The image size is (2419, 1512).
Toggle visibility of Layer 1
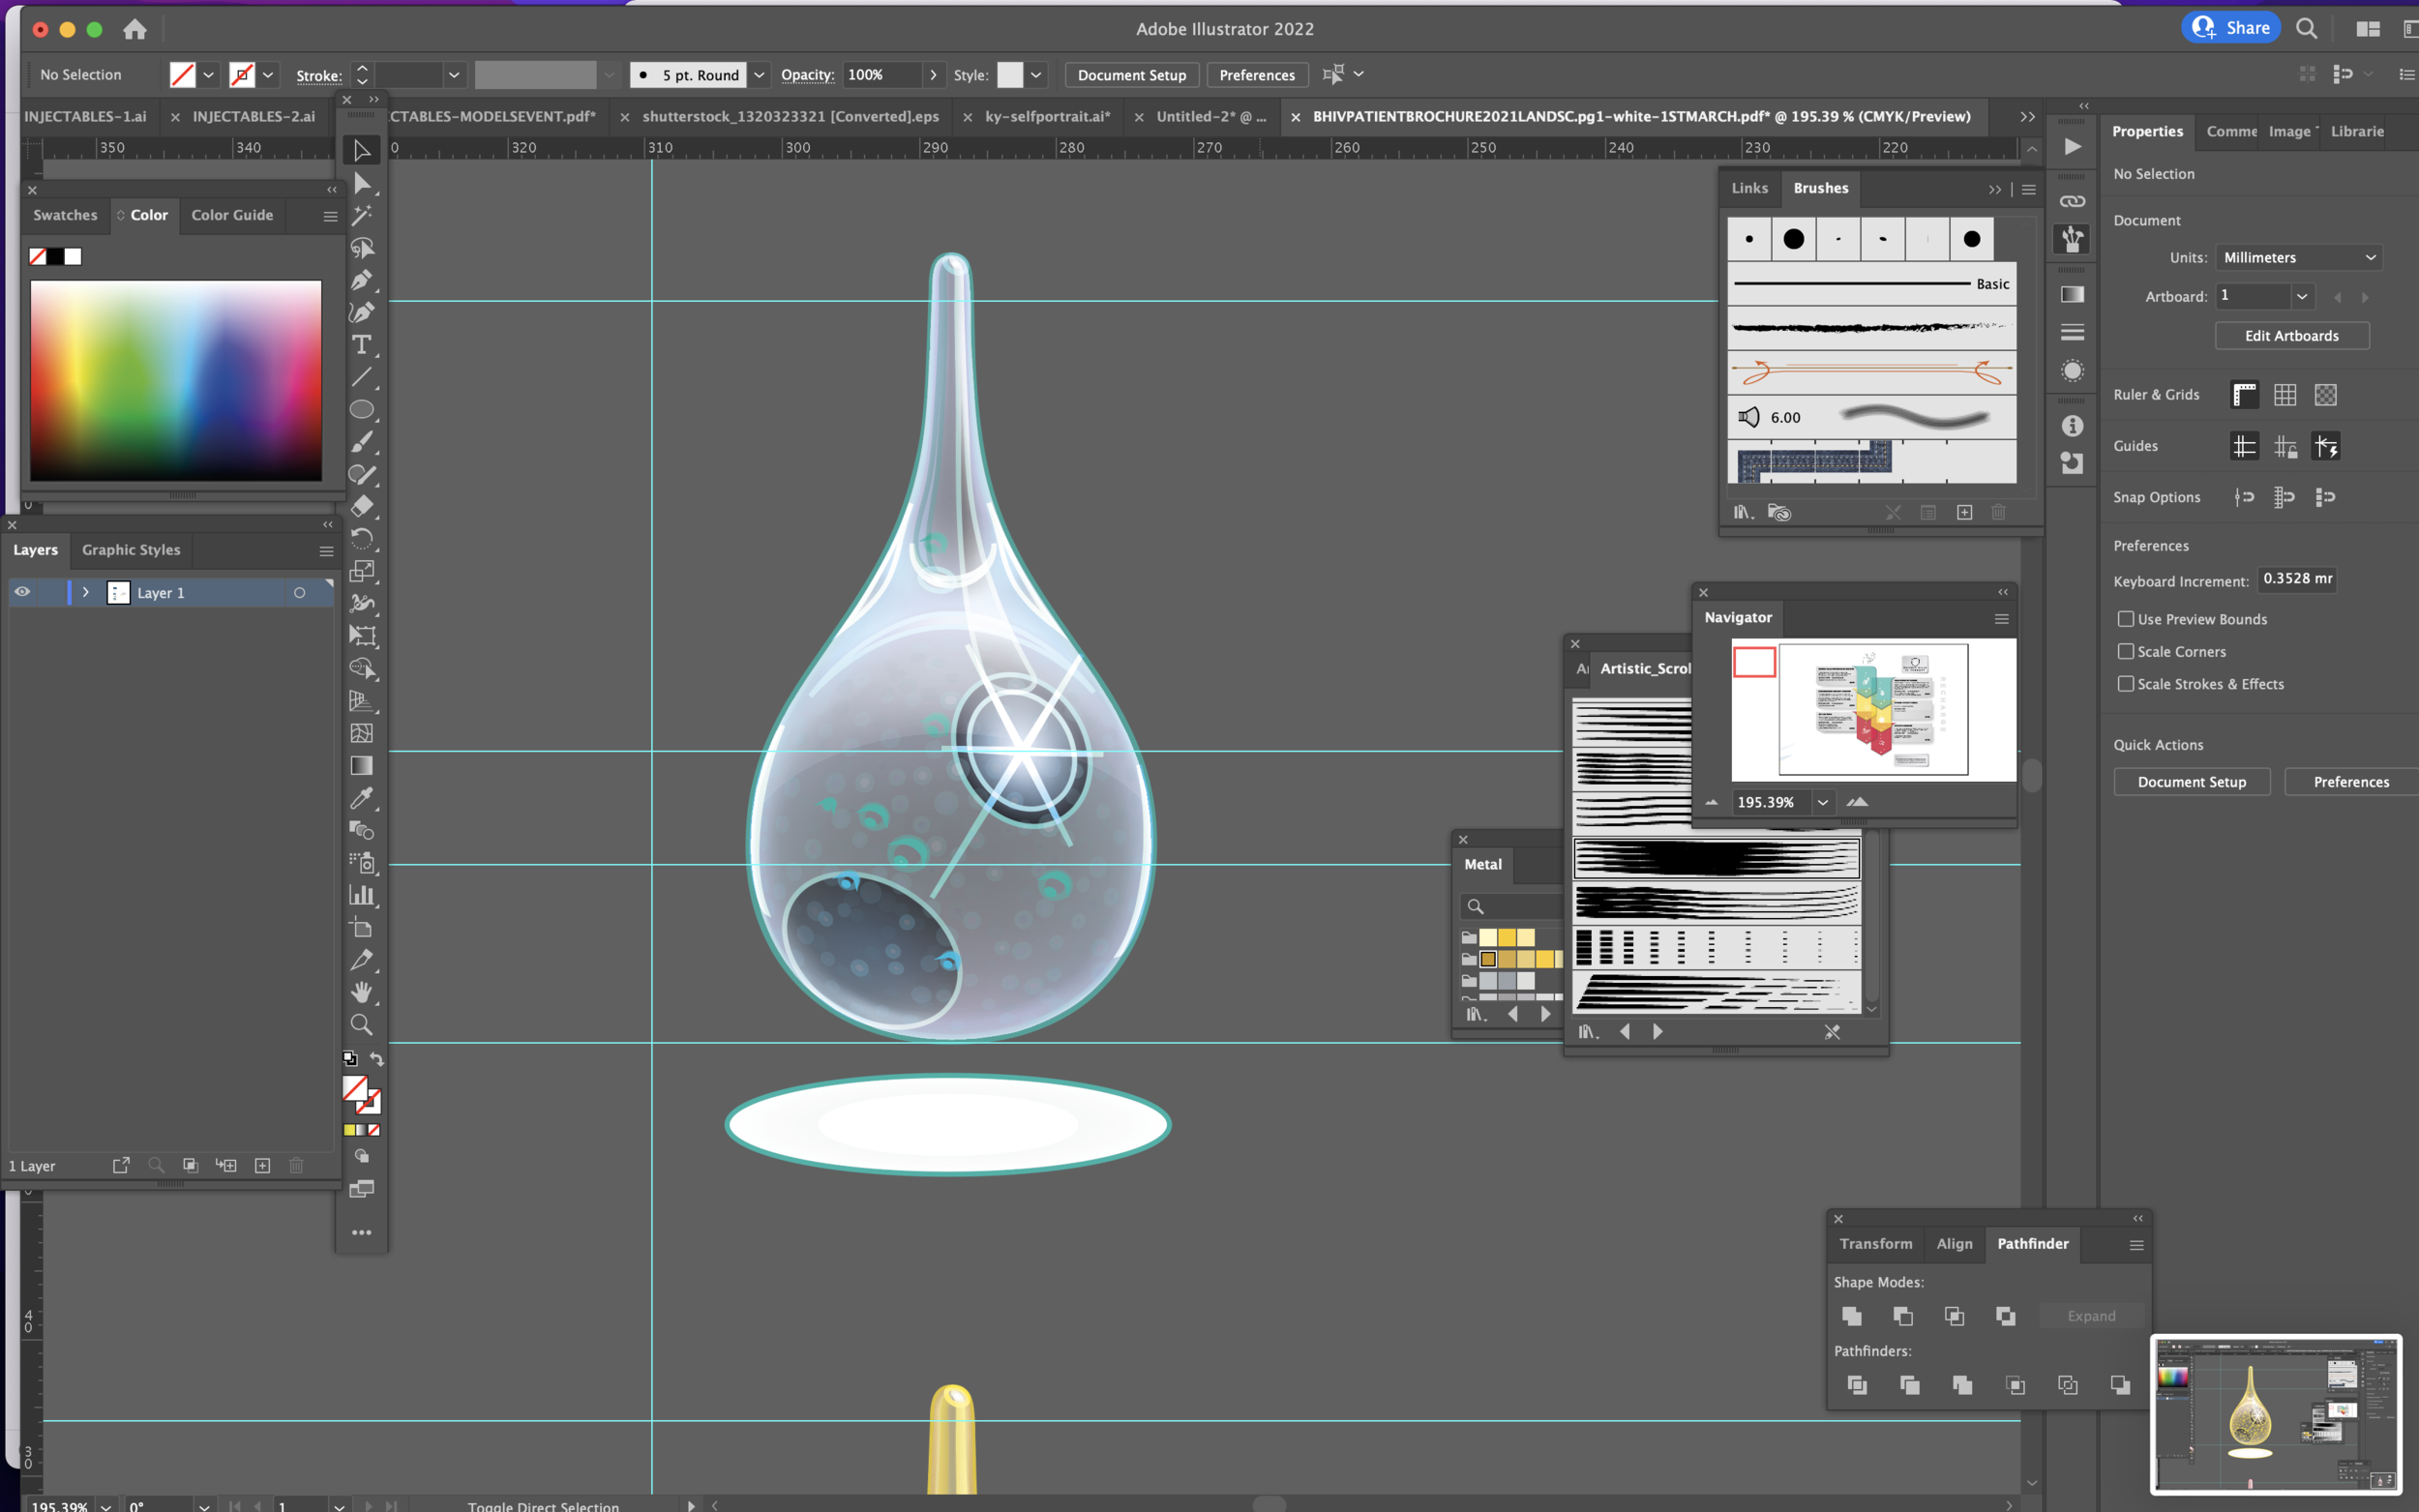[22, 592]
